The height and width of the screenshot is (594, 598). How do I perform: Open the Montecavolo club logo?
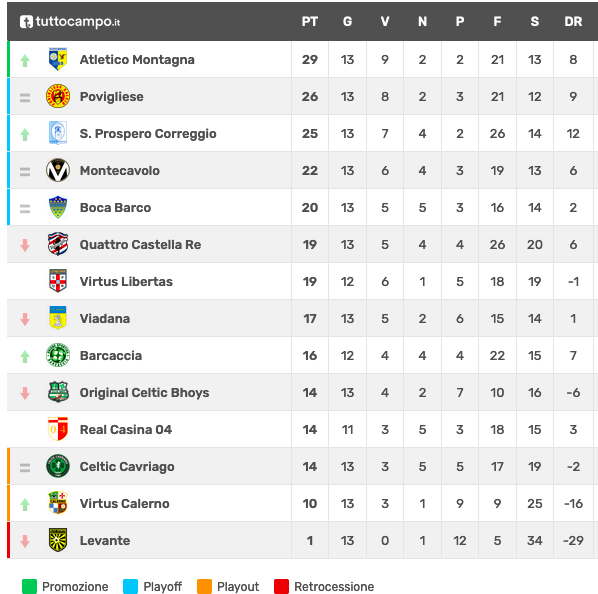click(58, 170)
